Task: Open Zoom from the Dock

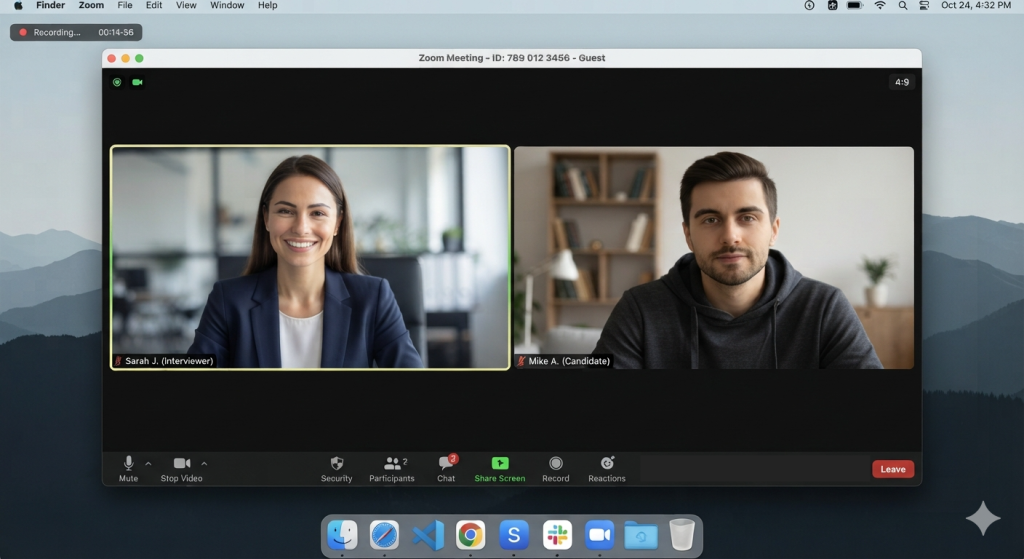Action: click(x=600, y=535)
